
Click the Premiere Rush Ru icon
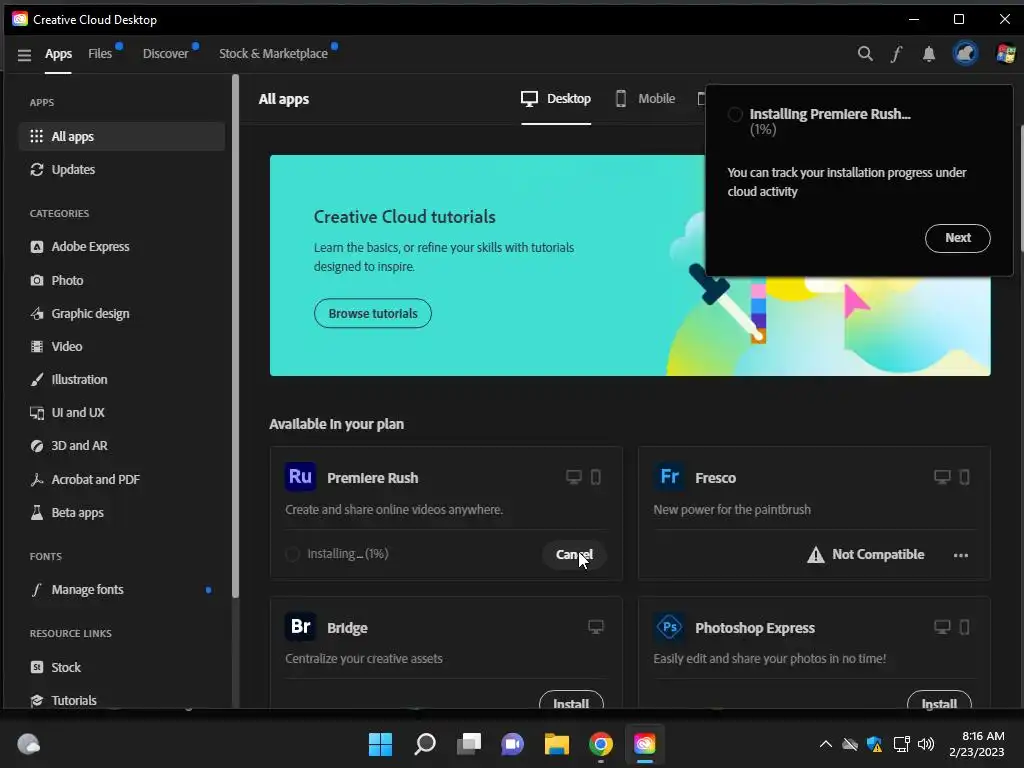(x=300, y=477)
